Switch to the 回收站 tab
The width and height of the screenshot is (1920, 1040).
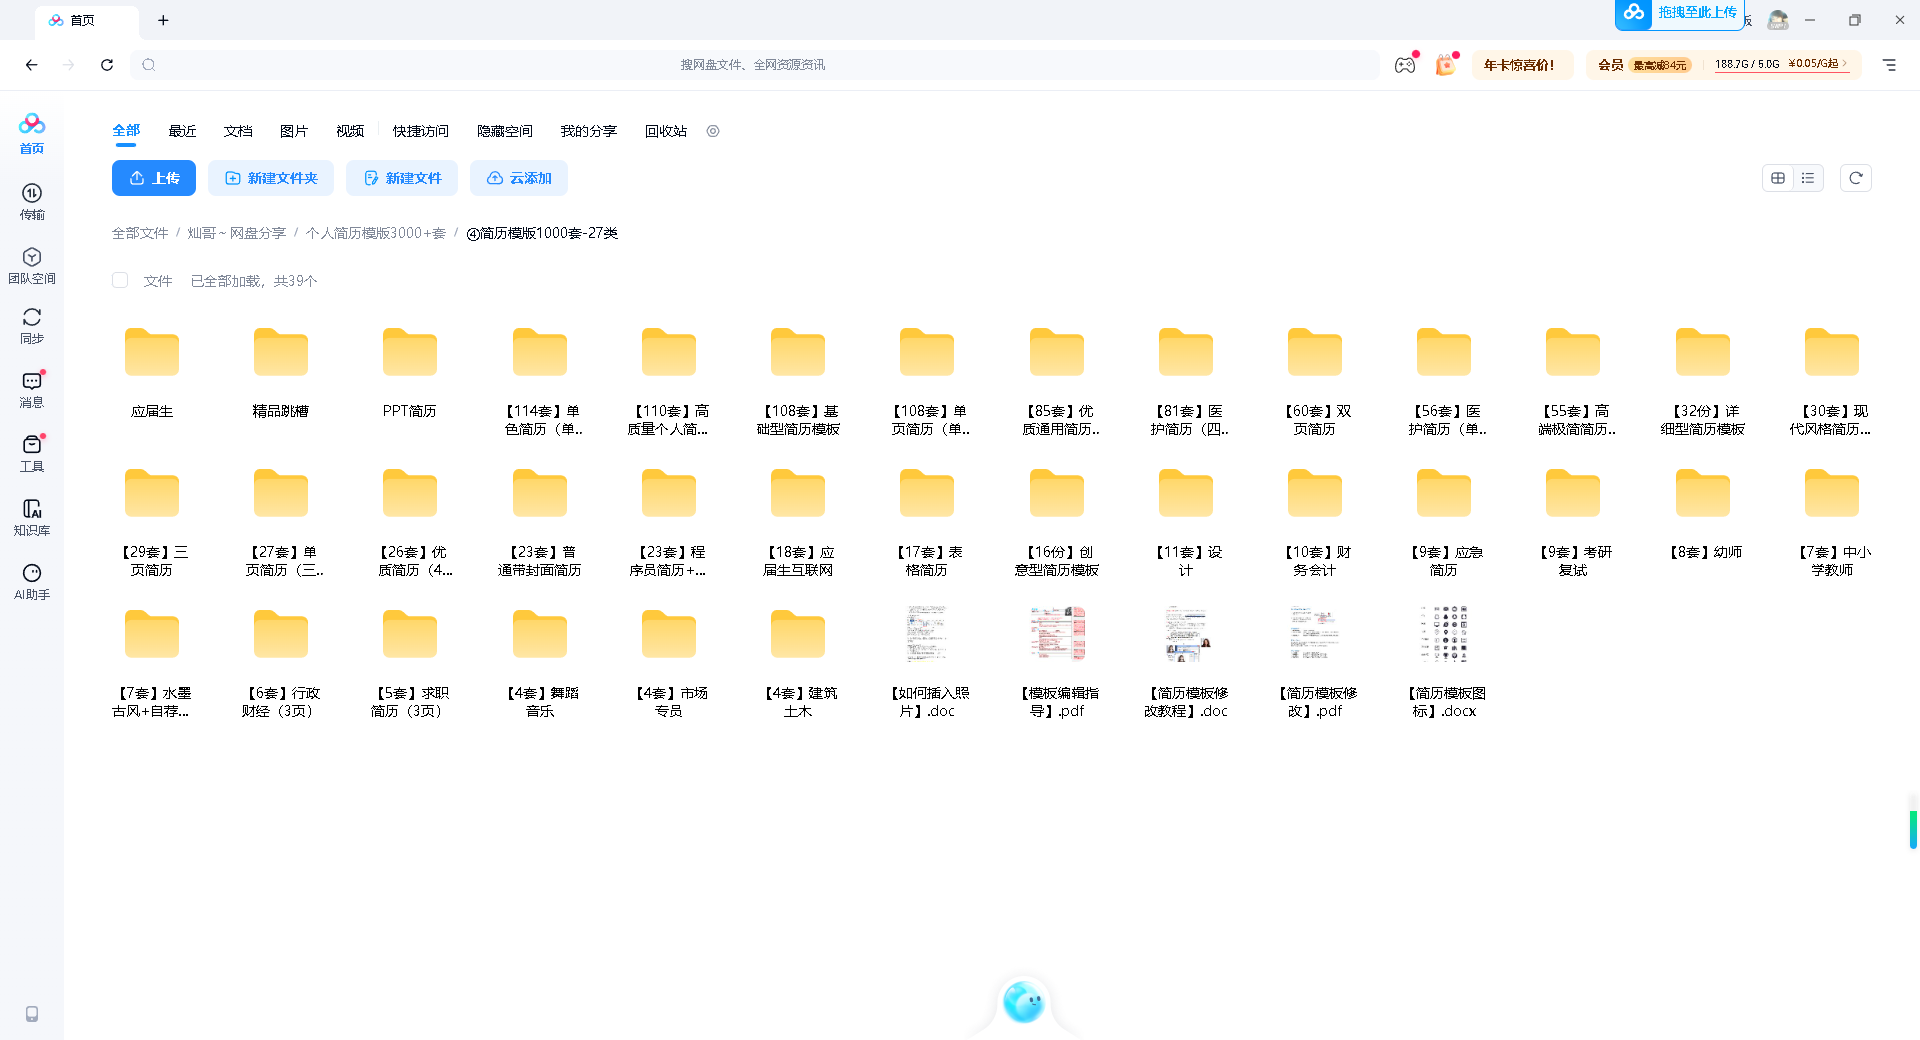pyautogui.click(x=666, y=131)
